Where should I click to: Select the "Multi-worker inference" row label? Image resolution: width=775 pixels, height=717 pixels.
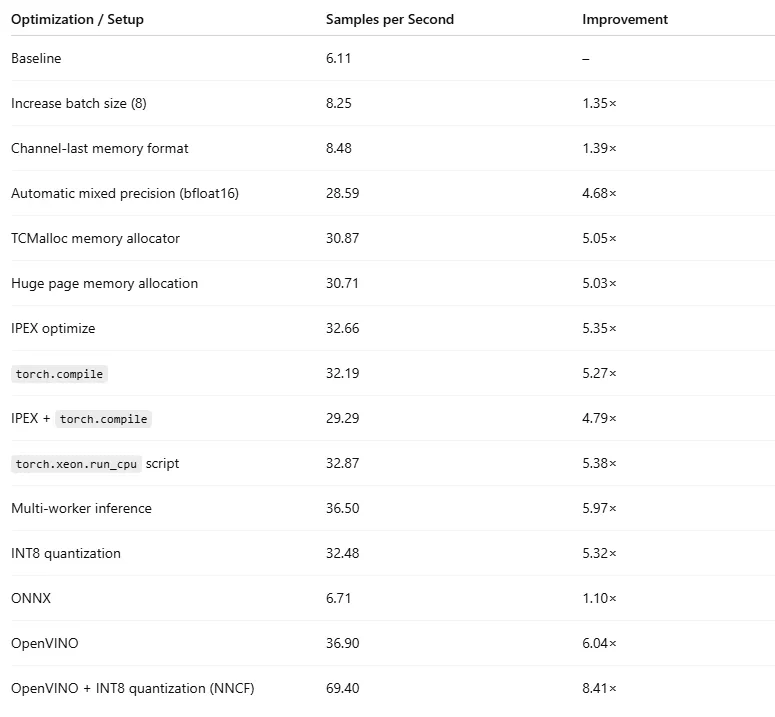[81, 508]
